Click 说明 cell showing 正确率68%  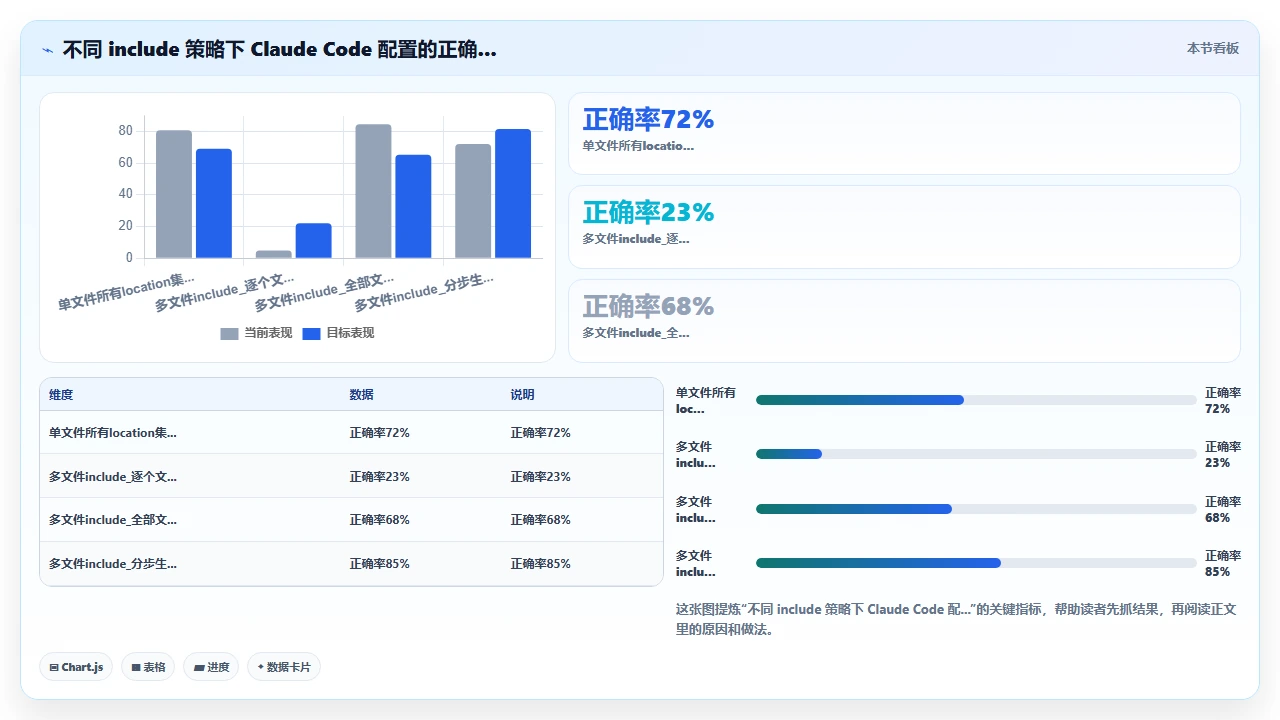tap(540, 520)
